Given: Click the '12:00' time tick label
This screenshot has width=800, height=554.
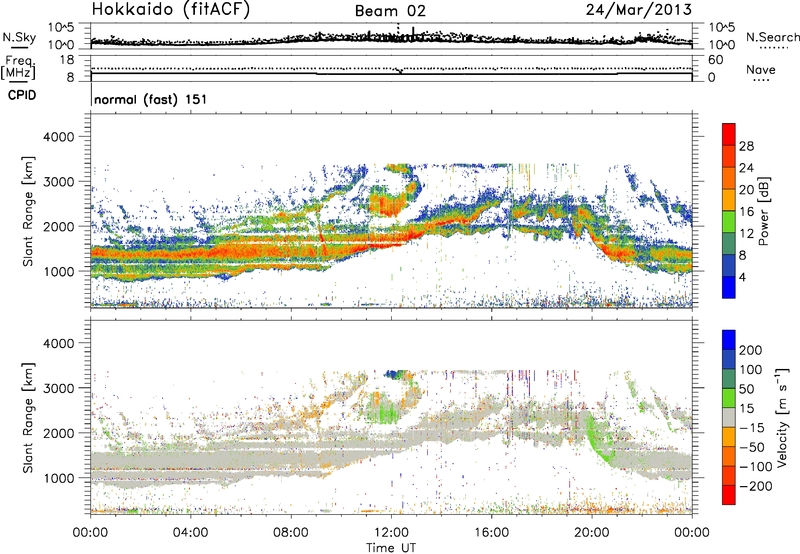Looking at the screenshot, I should [x=391, y=533].
